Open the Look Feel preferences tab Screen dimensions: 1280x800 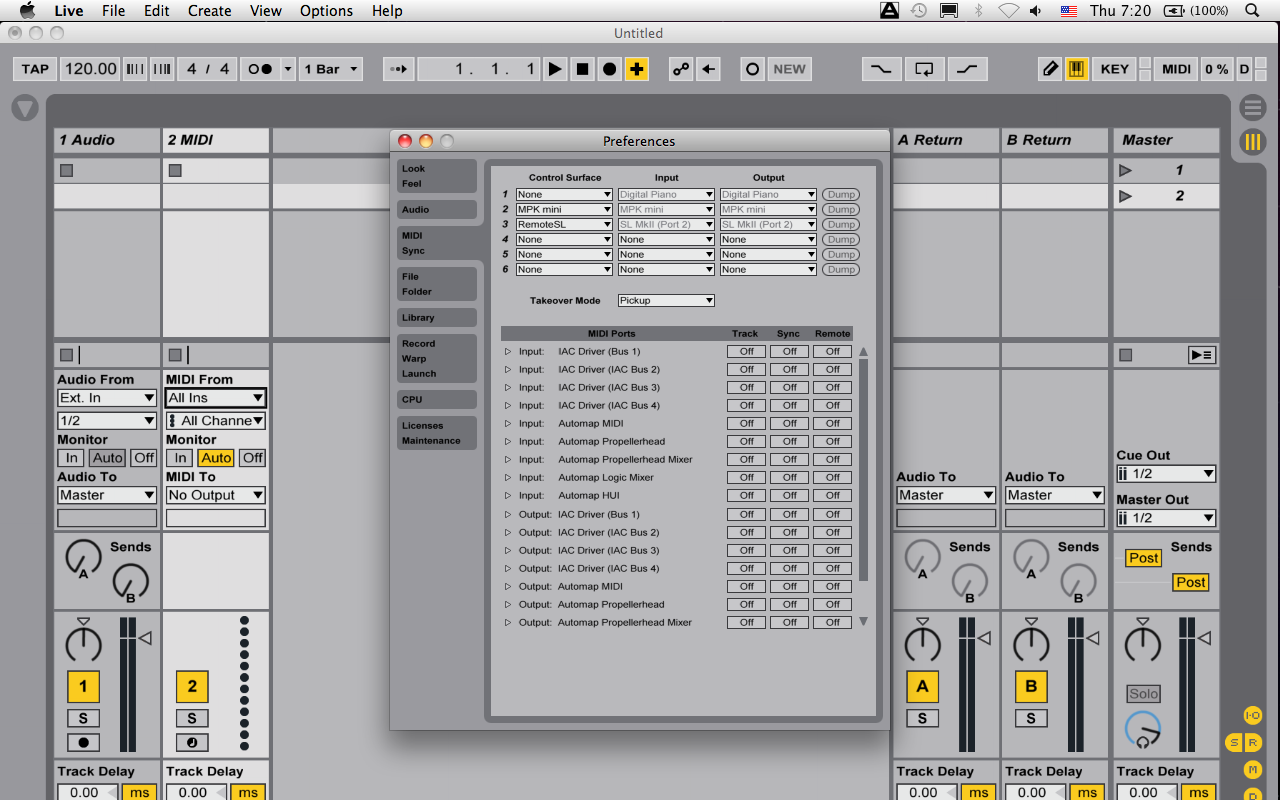click(436, 176)
